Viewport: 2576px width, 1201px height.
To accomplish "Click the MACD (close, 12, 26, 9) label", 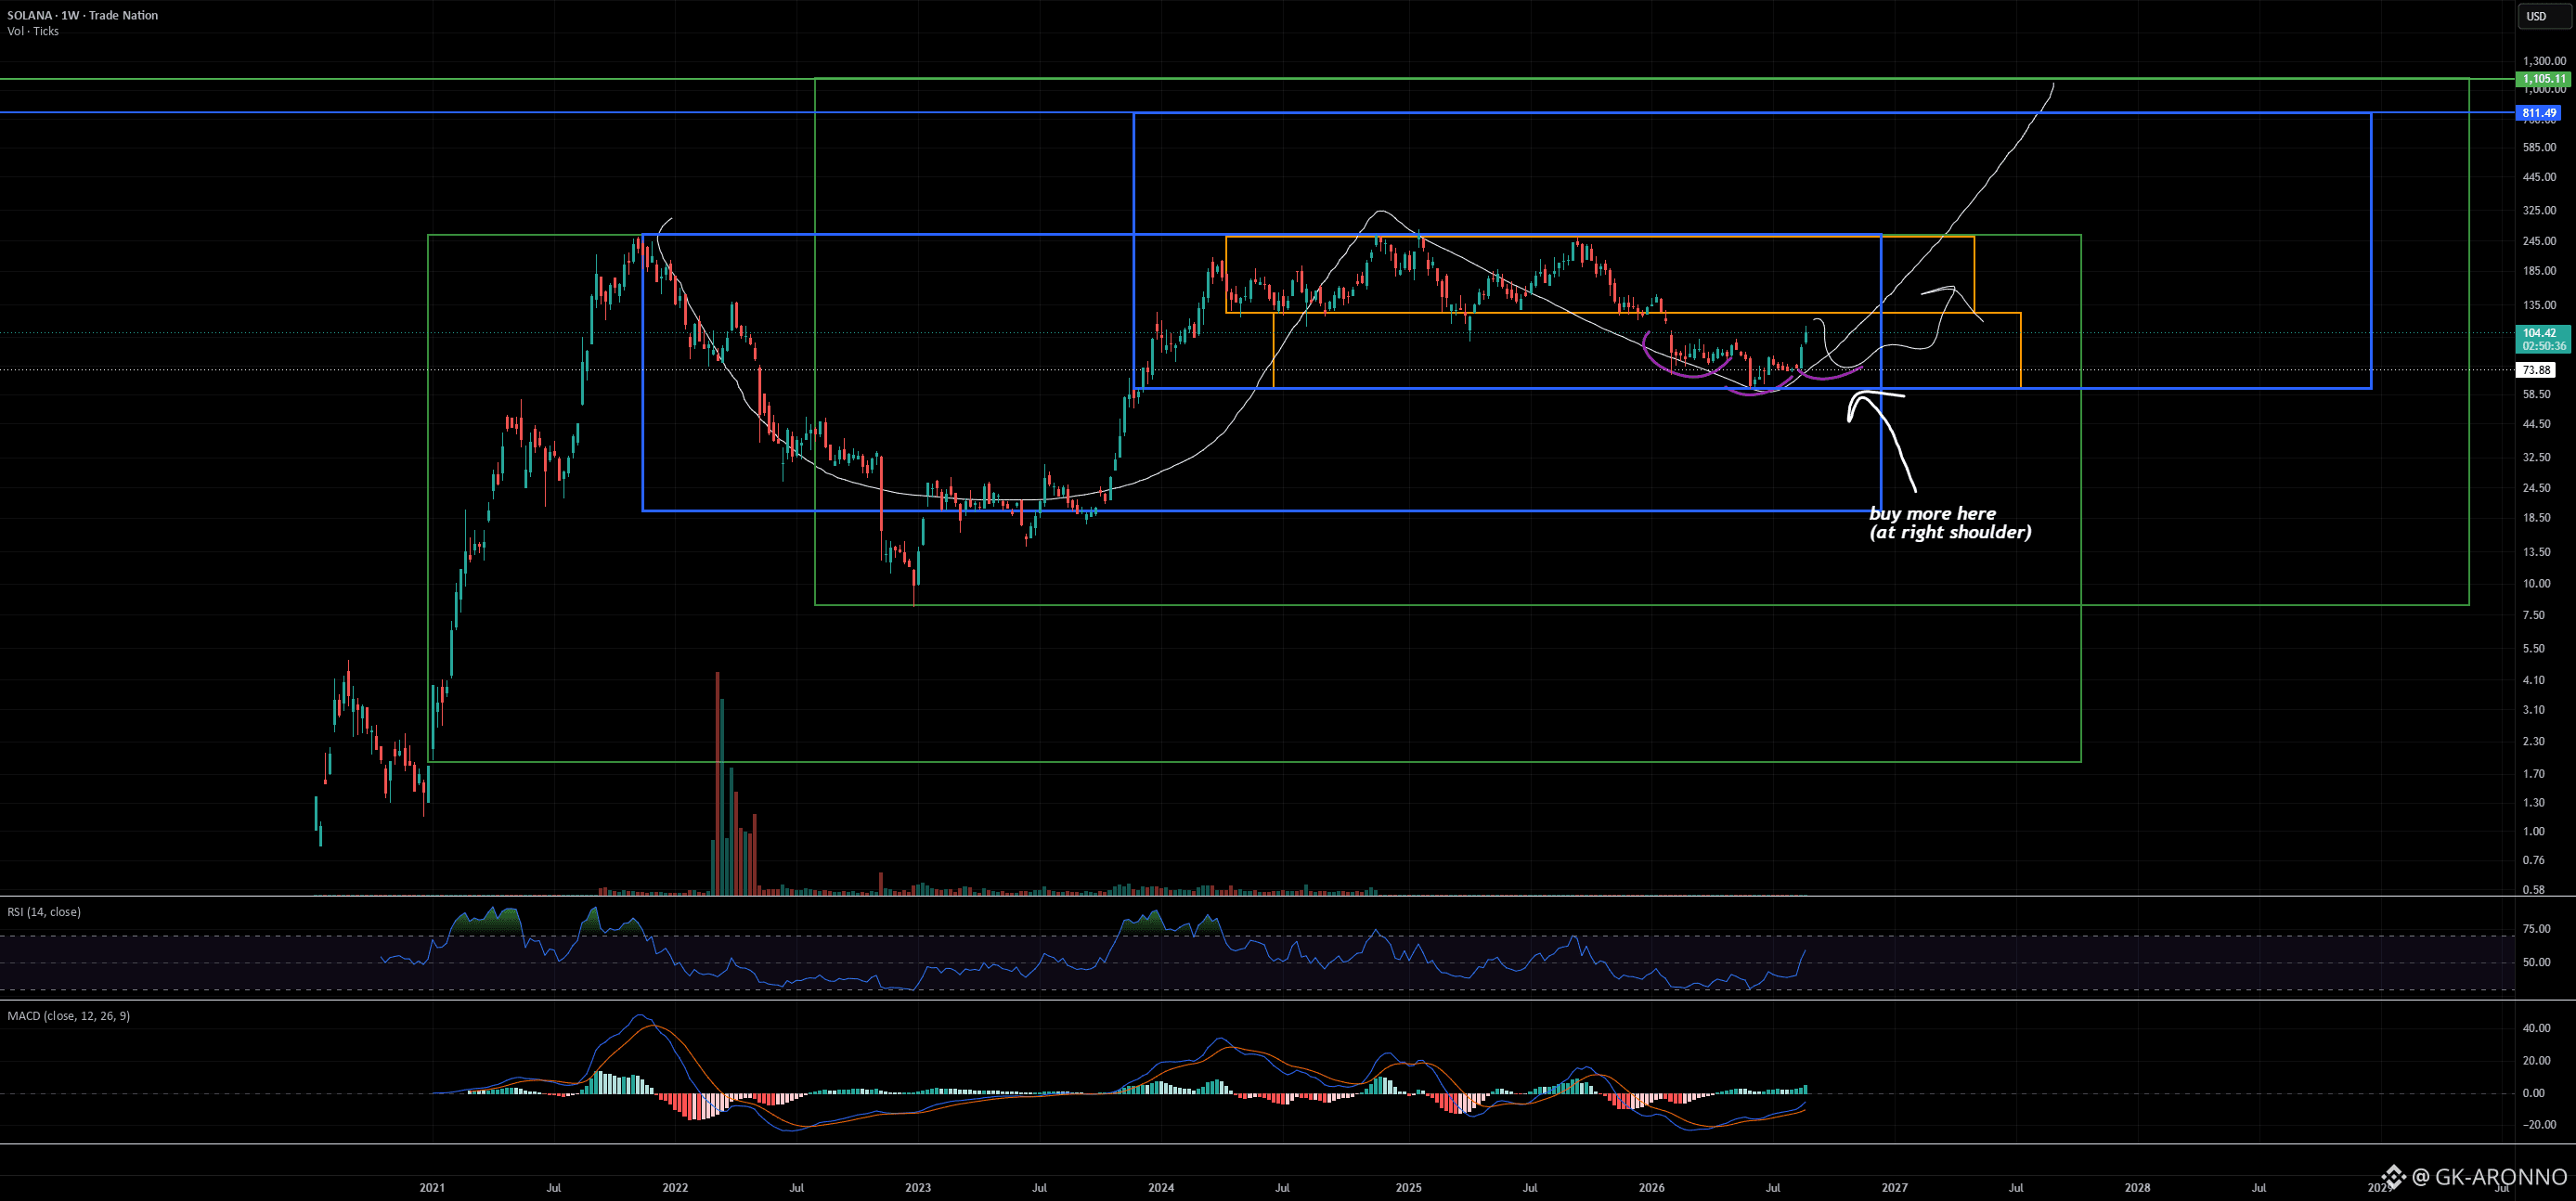I will pyautogui.click(x=68, y=1016).
